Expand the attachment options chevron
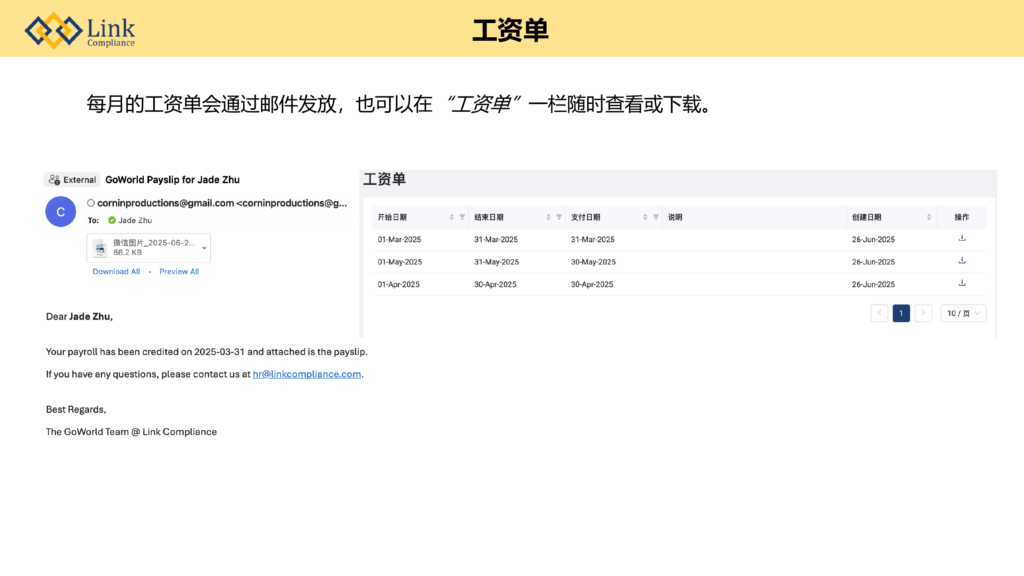The height and width of the screenshot is (576, 1024). point(205,247)
